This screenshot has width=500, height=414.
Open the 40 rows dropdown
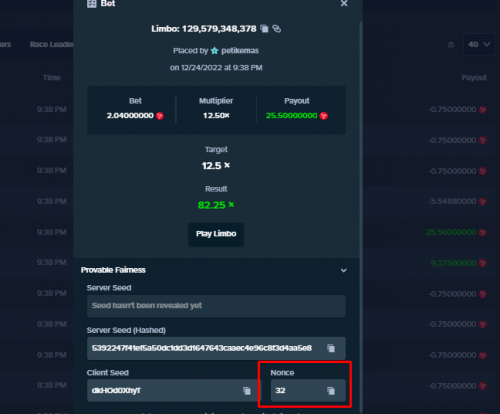point(479,44)
